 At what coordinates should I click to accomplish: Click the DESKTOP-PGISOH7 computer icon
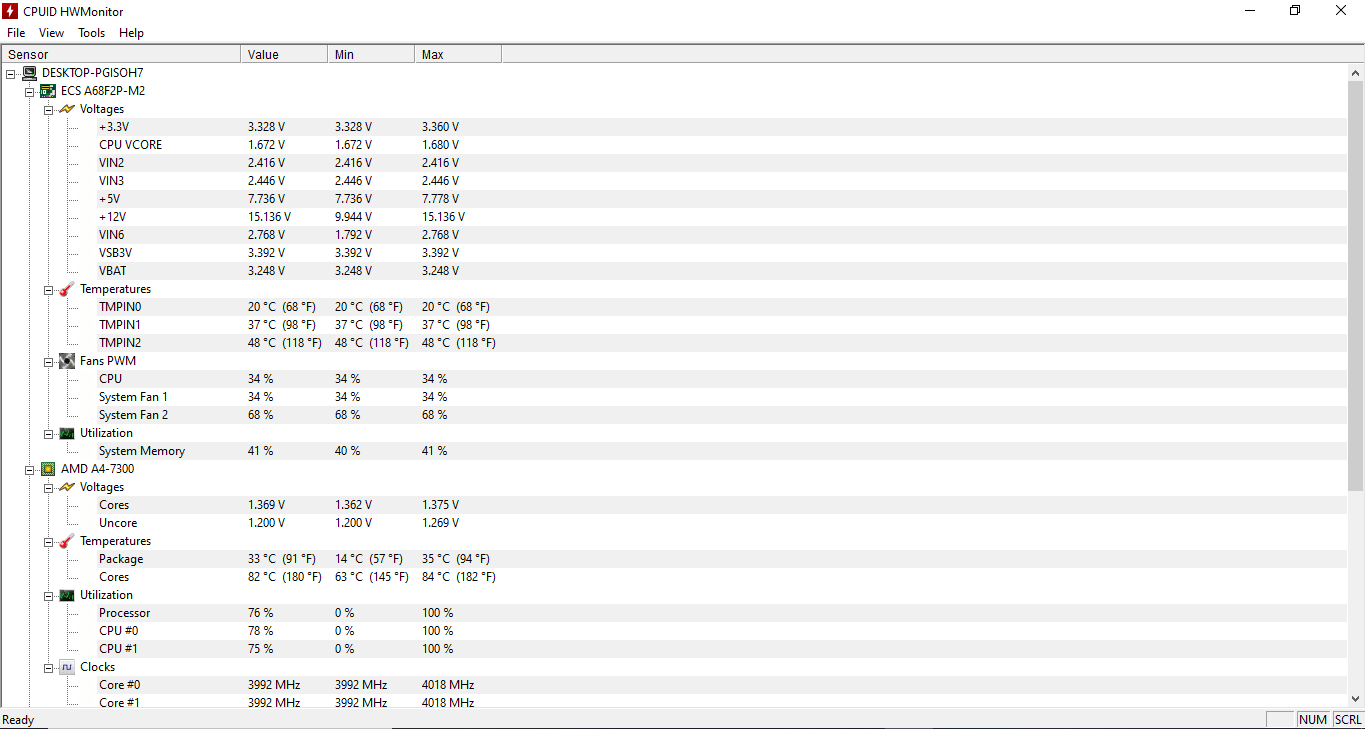(29, 73)
